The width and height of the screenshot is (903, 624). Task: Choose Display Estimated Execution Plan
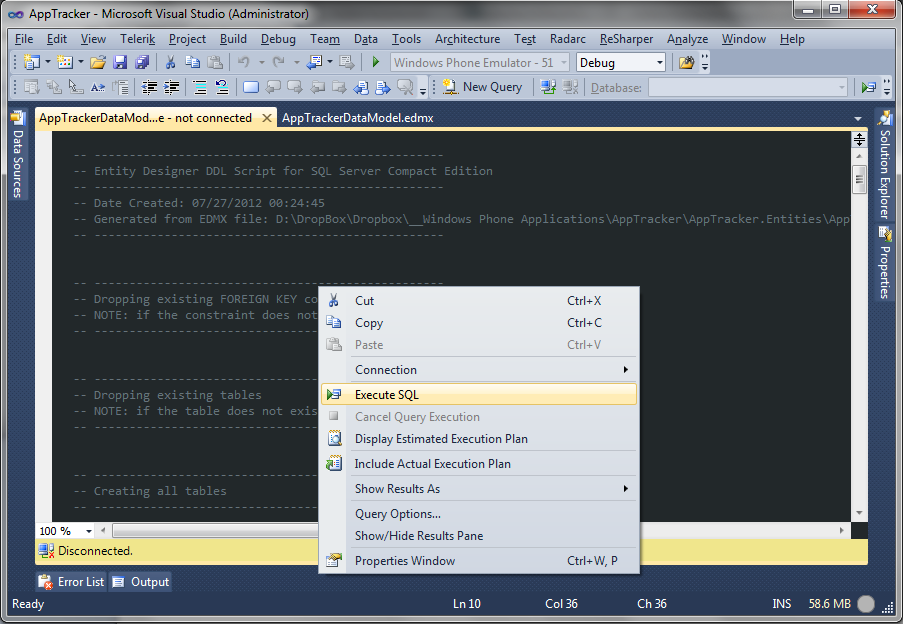tap(479, 439)
